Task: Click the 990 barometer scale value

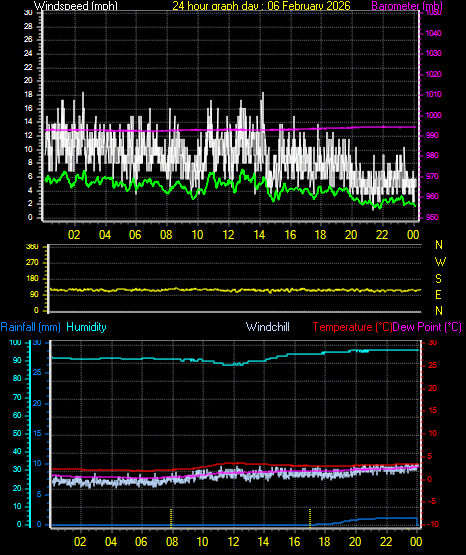Action: (432, 136)
